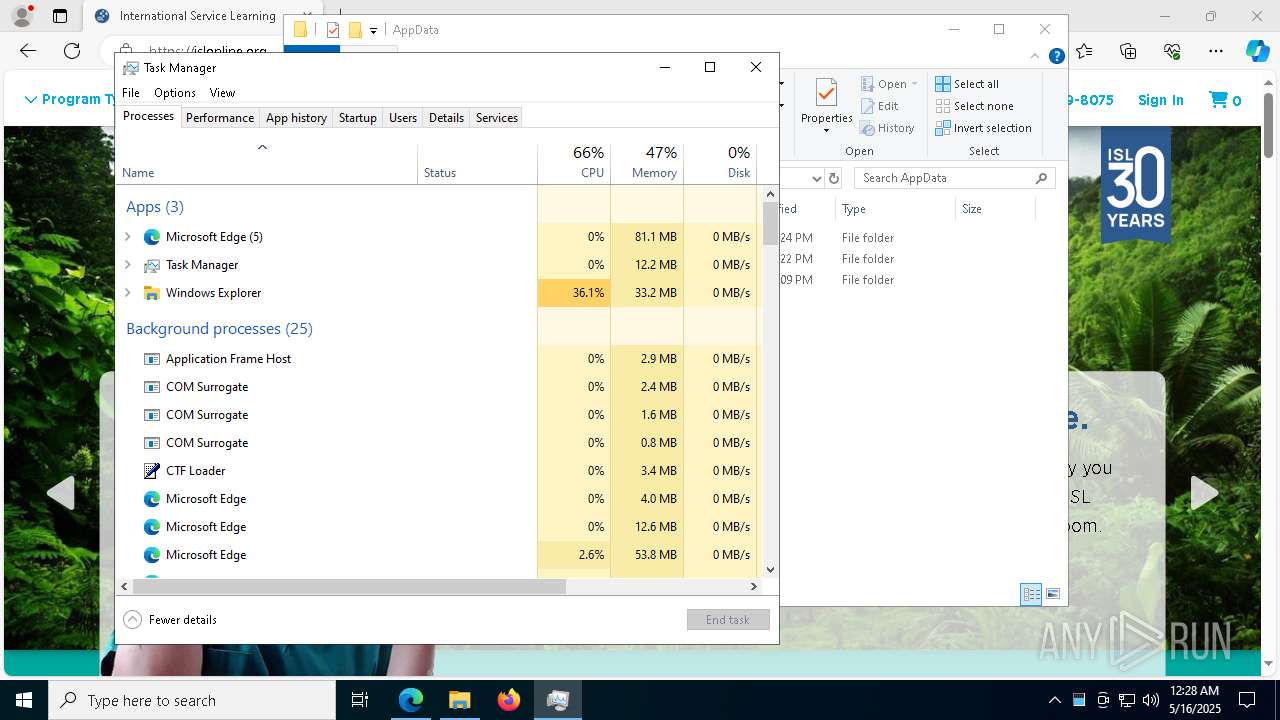Open Explorer address bar history dropdown
This screenshot has height=720, width=1280.
(816, 178)
